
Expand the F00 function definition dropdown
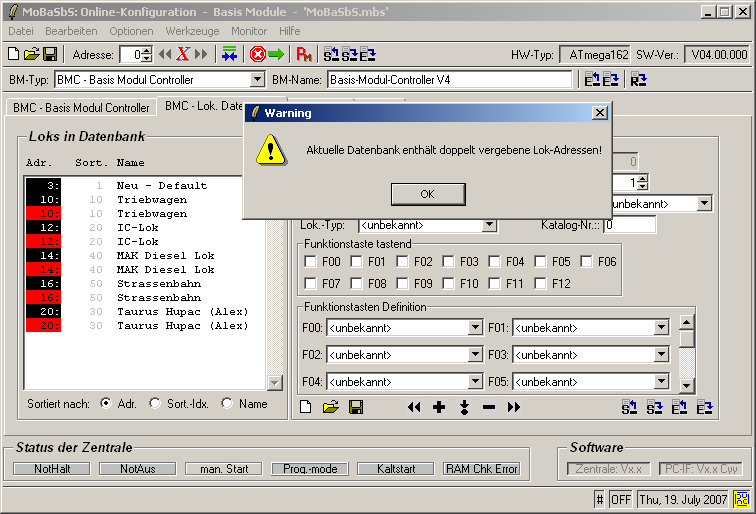475,327
